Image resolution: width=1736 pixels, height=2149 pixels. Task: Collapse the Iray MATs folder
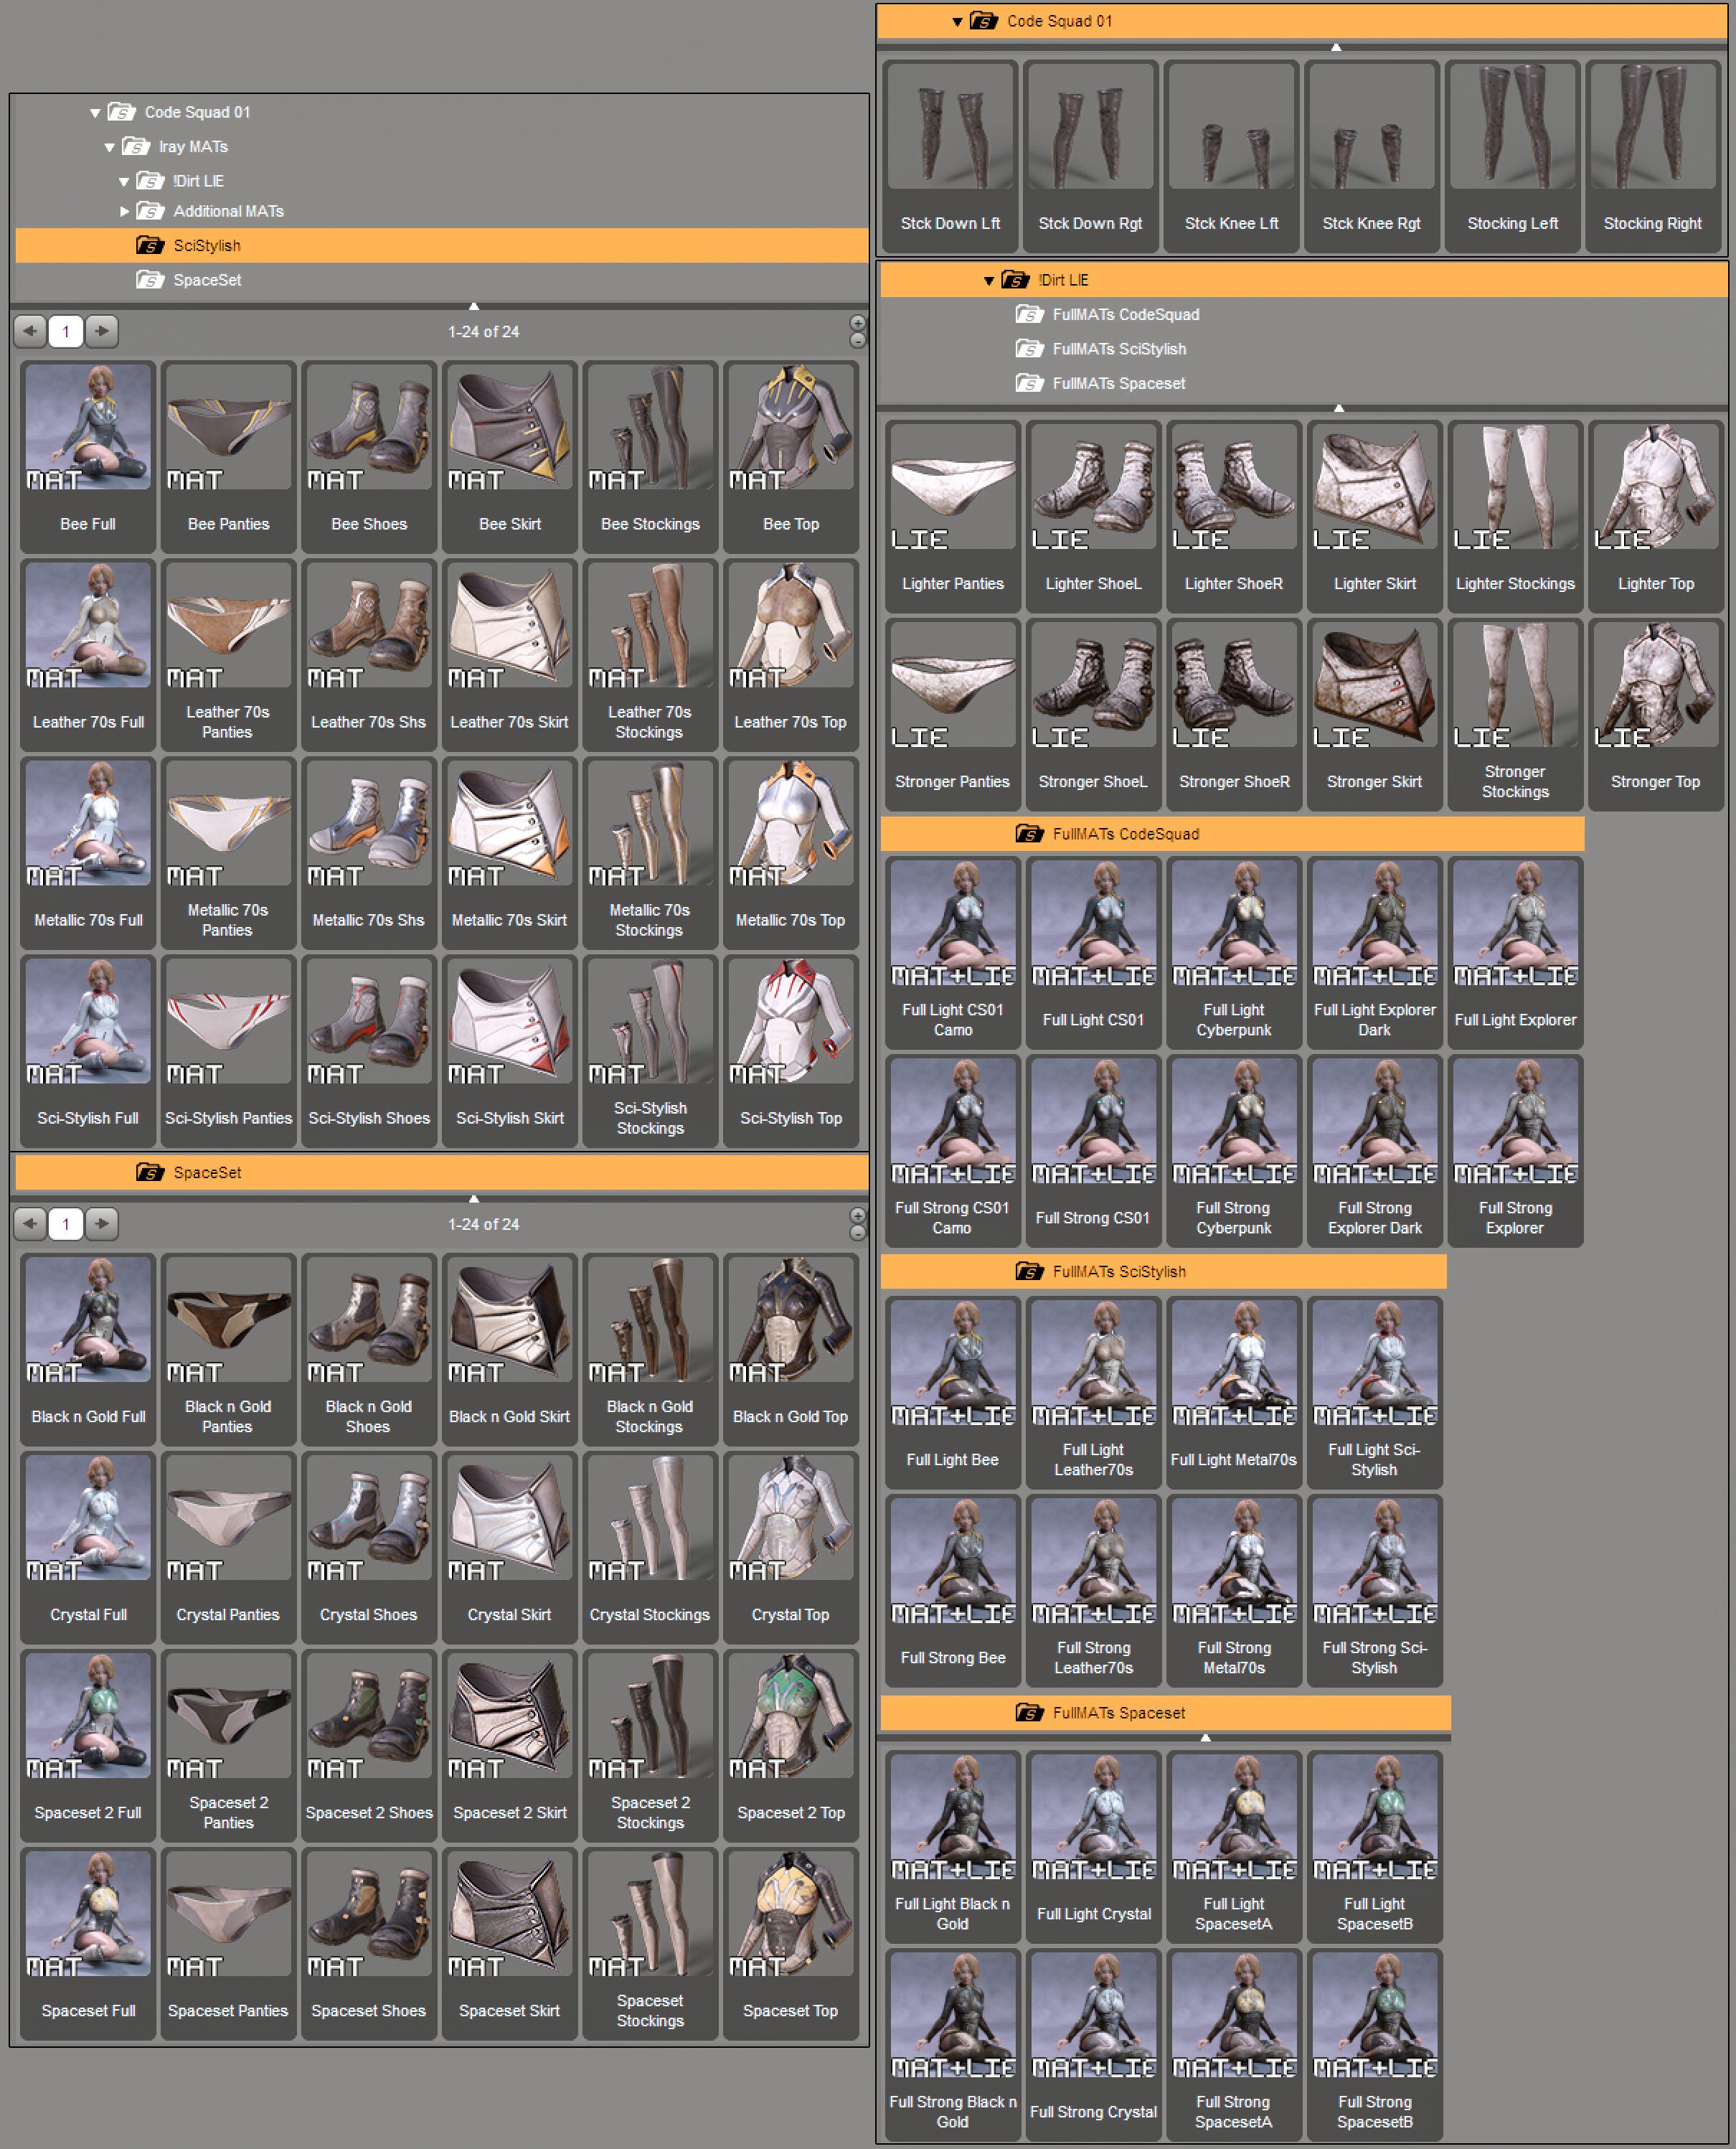pos(110,148)
